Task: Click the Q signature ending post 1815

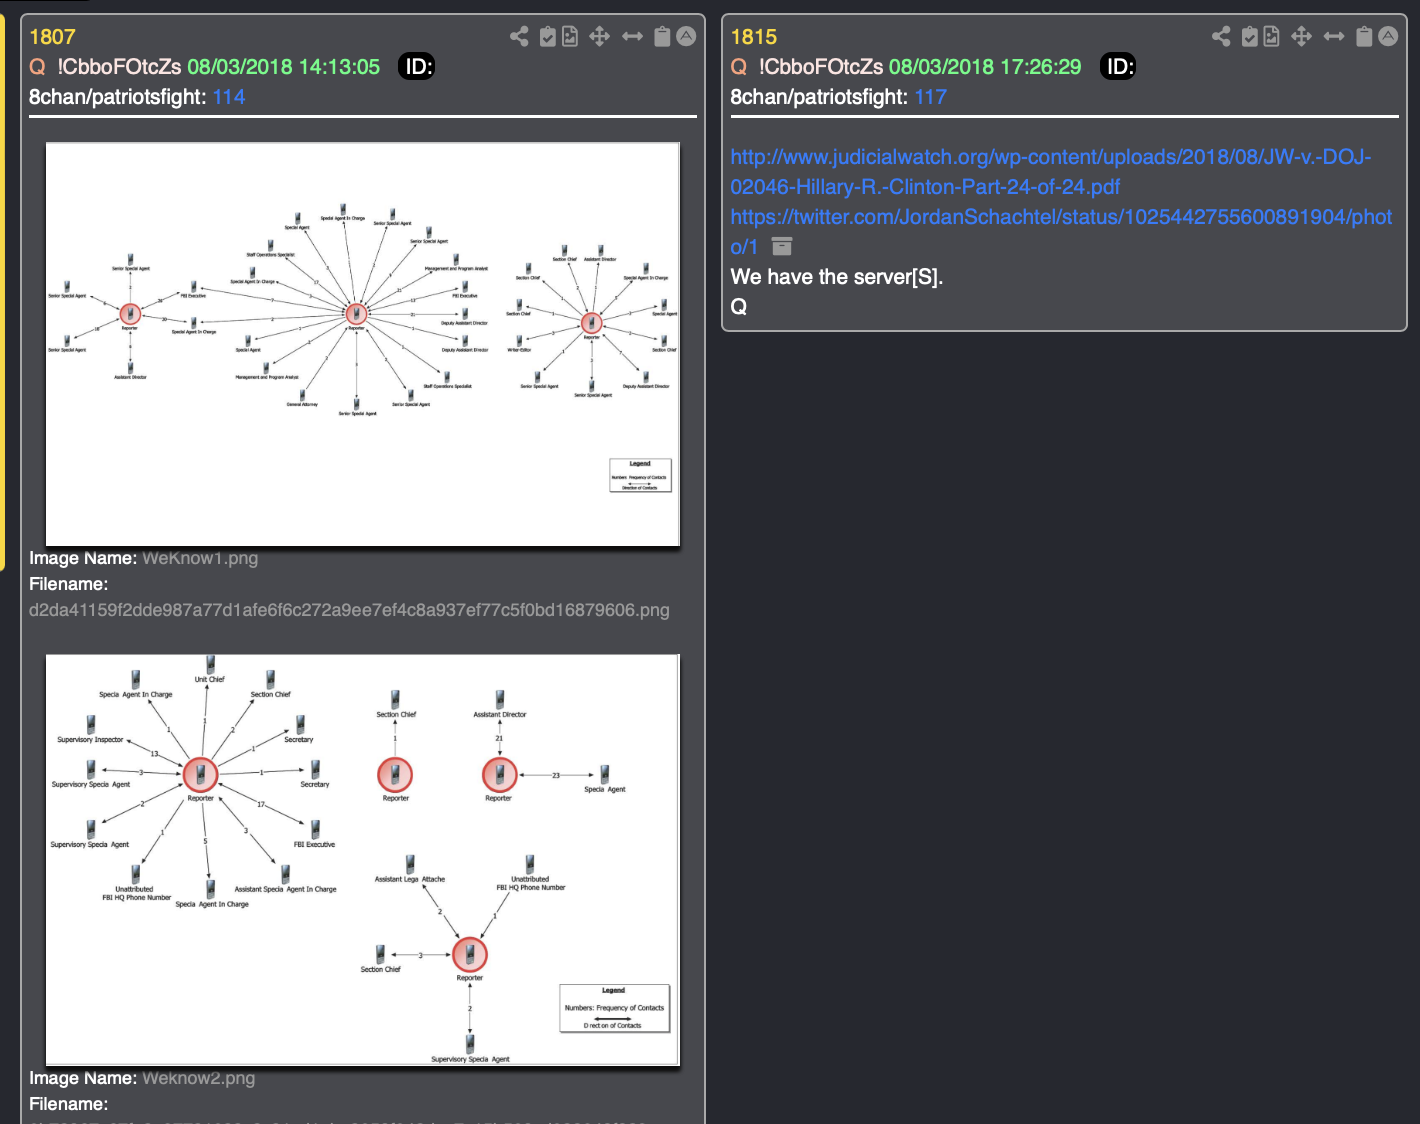Action: (x=739, y=307)
